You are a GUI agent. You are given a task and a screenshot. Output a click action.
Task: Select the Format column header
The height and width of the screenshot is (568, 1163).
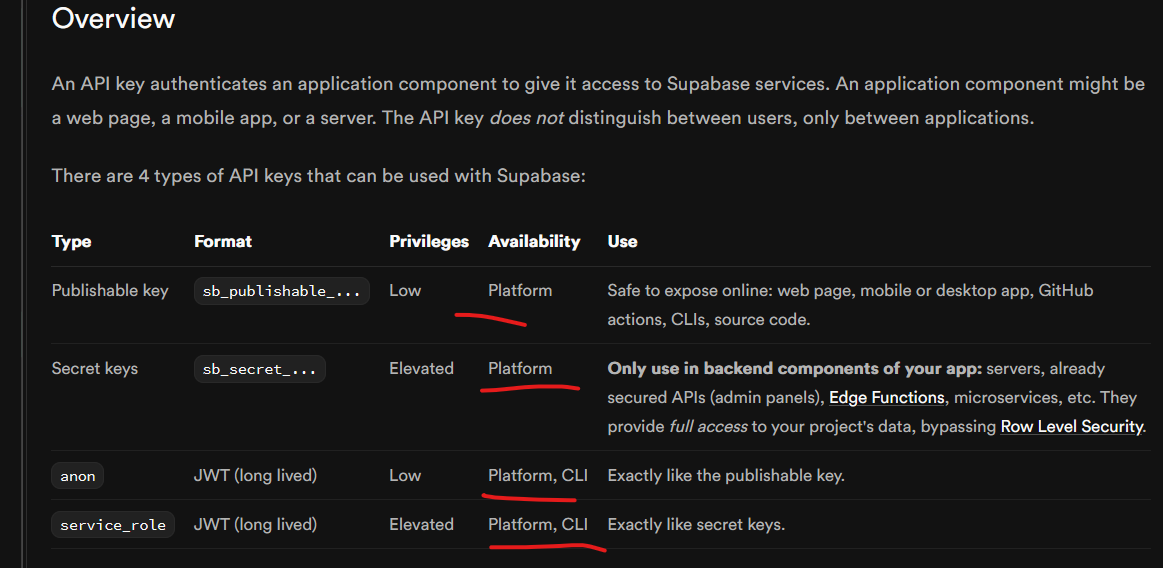(223, 241)
